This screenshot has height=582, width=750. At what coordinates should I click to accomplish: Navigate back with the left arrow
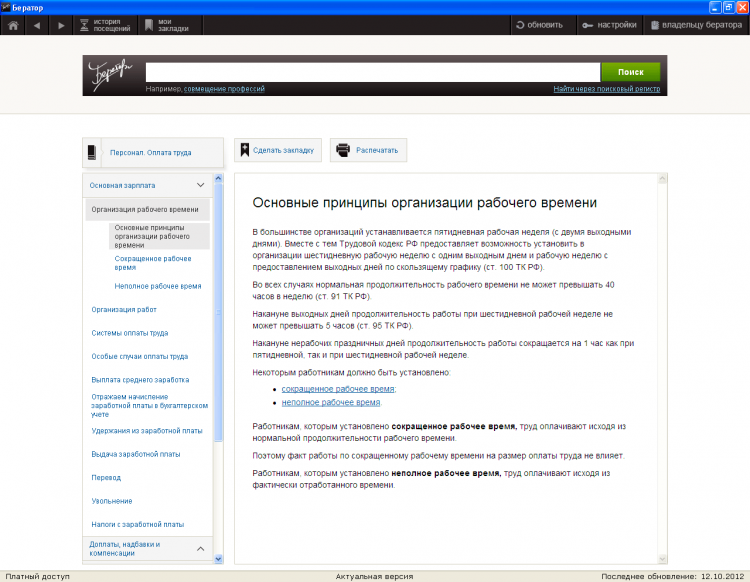click(37, 25)
